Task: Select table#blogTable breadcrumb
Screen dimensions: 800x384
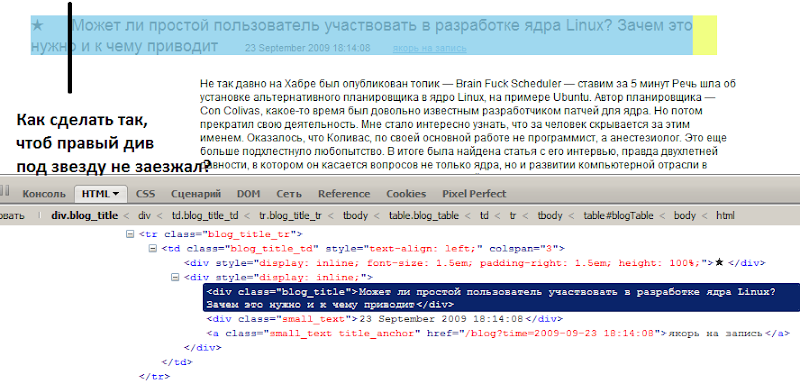Action: click(618, 216)
